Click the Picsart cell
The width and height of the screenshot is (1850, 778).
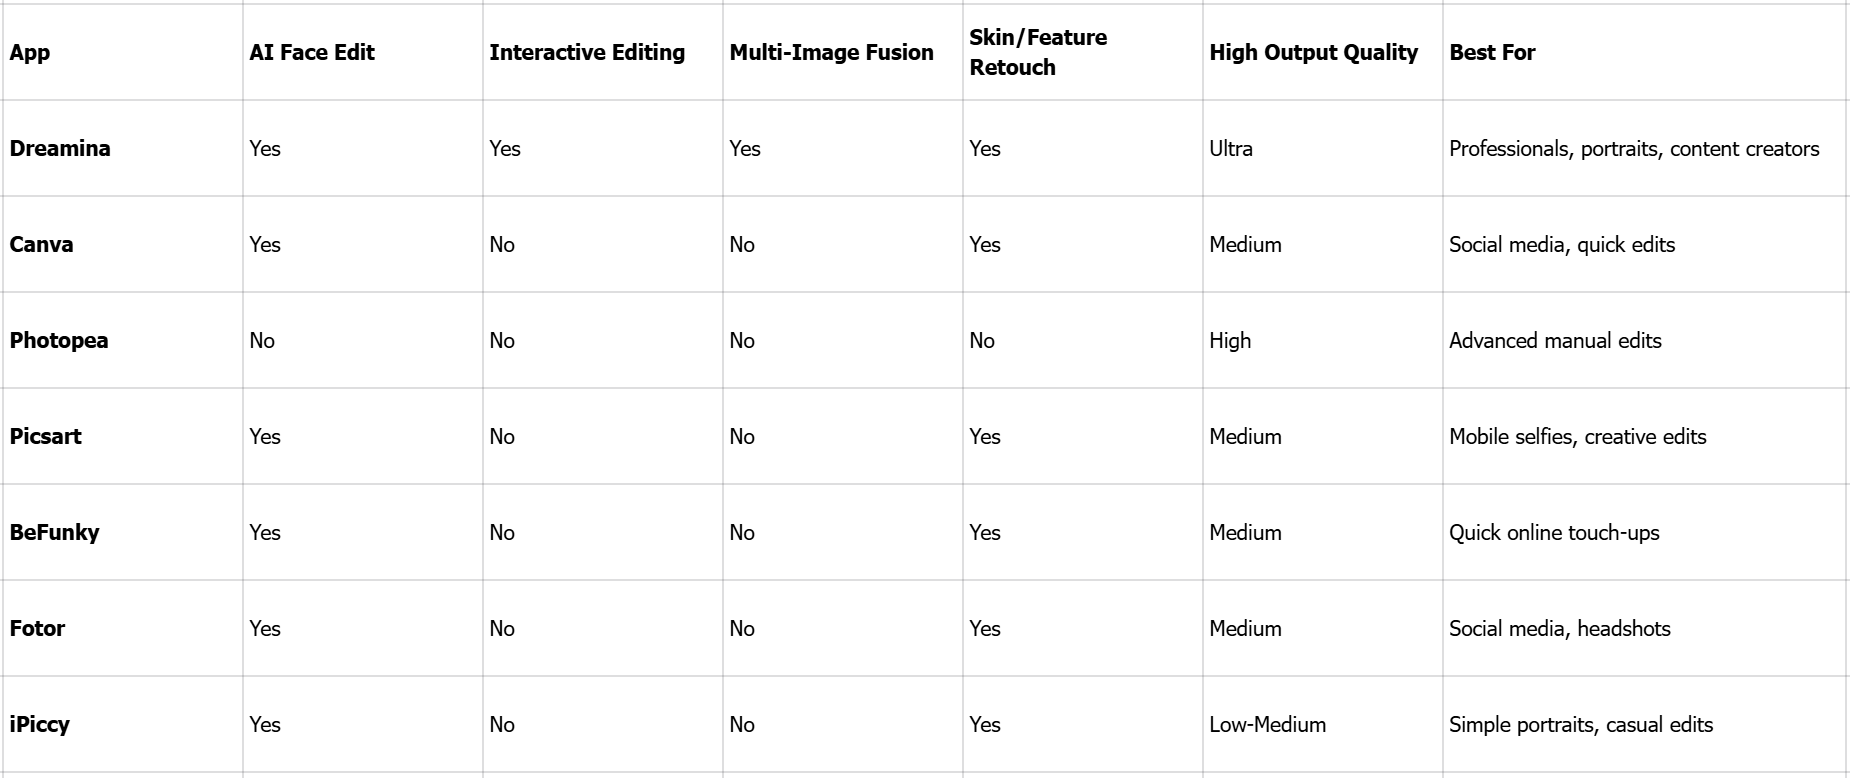click(x=46, y=437)
